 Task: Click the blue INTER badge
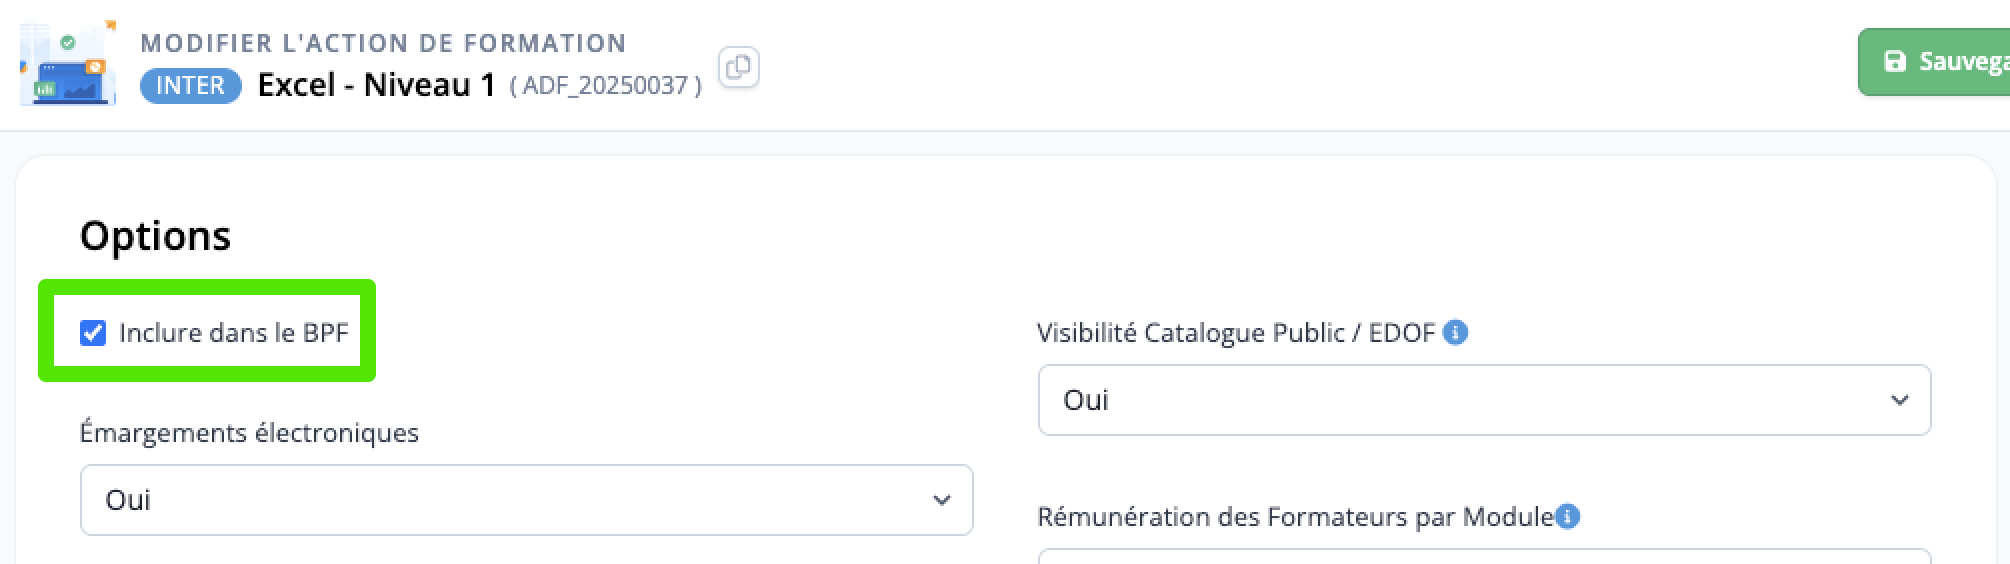(x=190, y=86)
